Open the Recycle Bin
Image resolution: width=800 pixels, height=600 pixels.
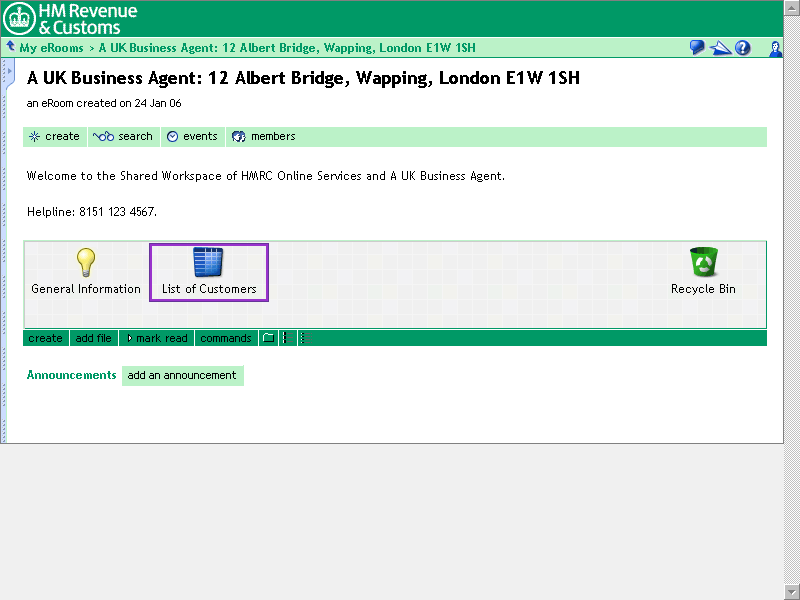coord(703,262)
